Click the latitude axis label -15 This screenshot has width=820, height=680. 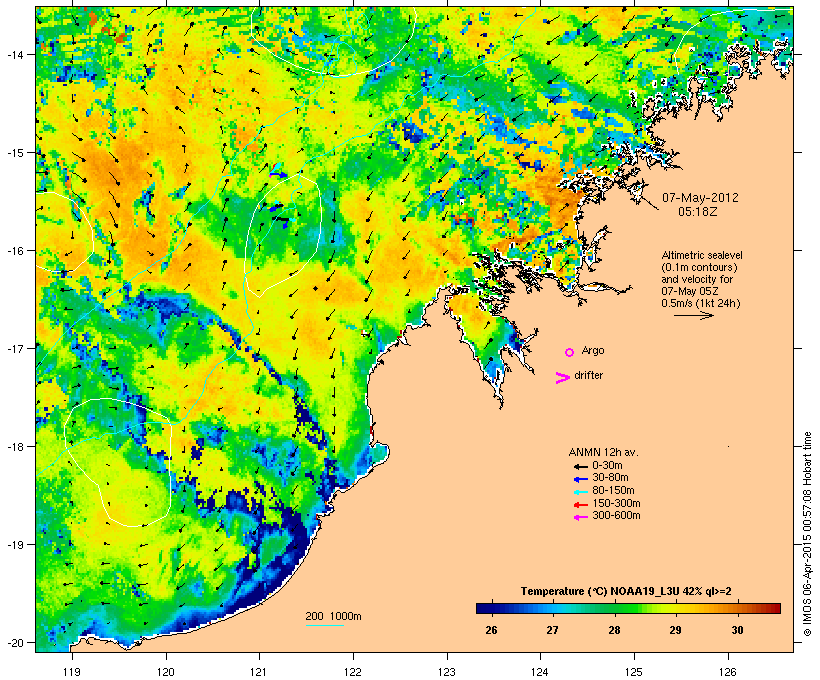pos(14,153)
